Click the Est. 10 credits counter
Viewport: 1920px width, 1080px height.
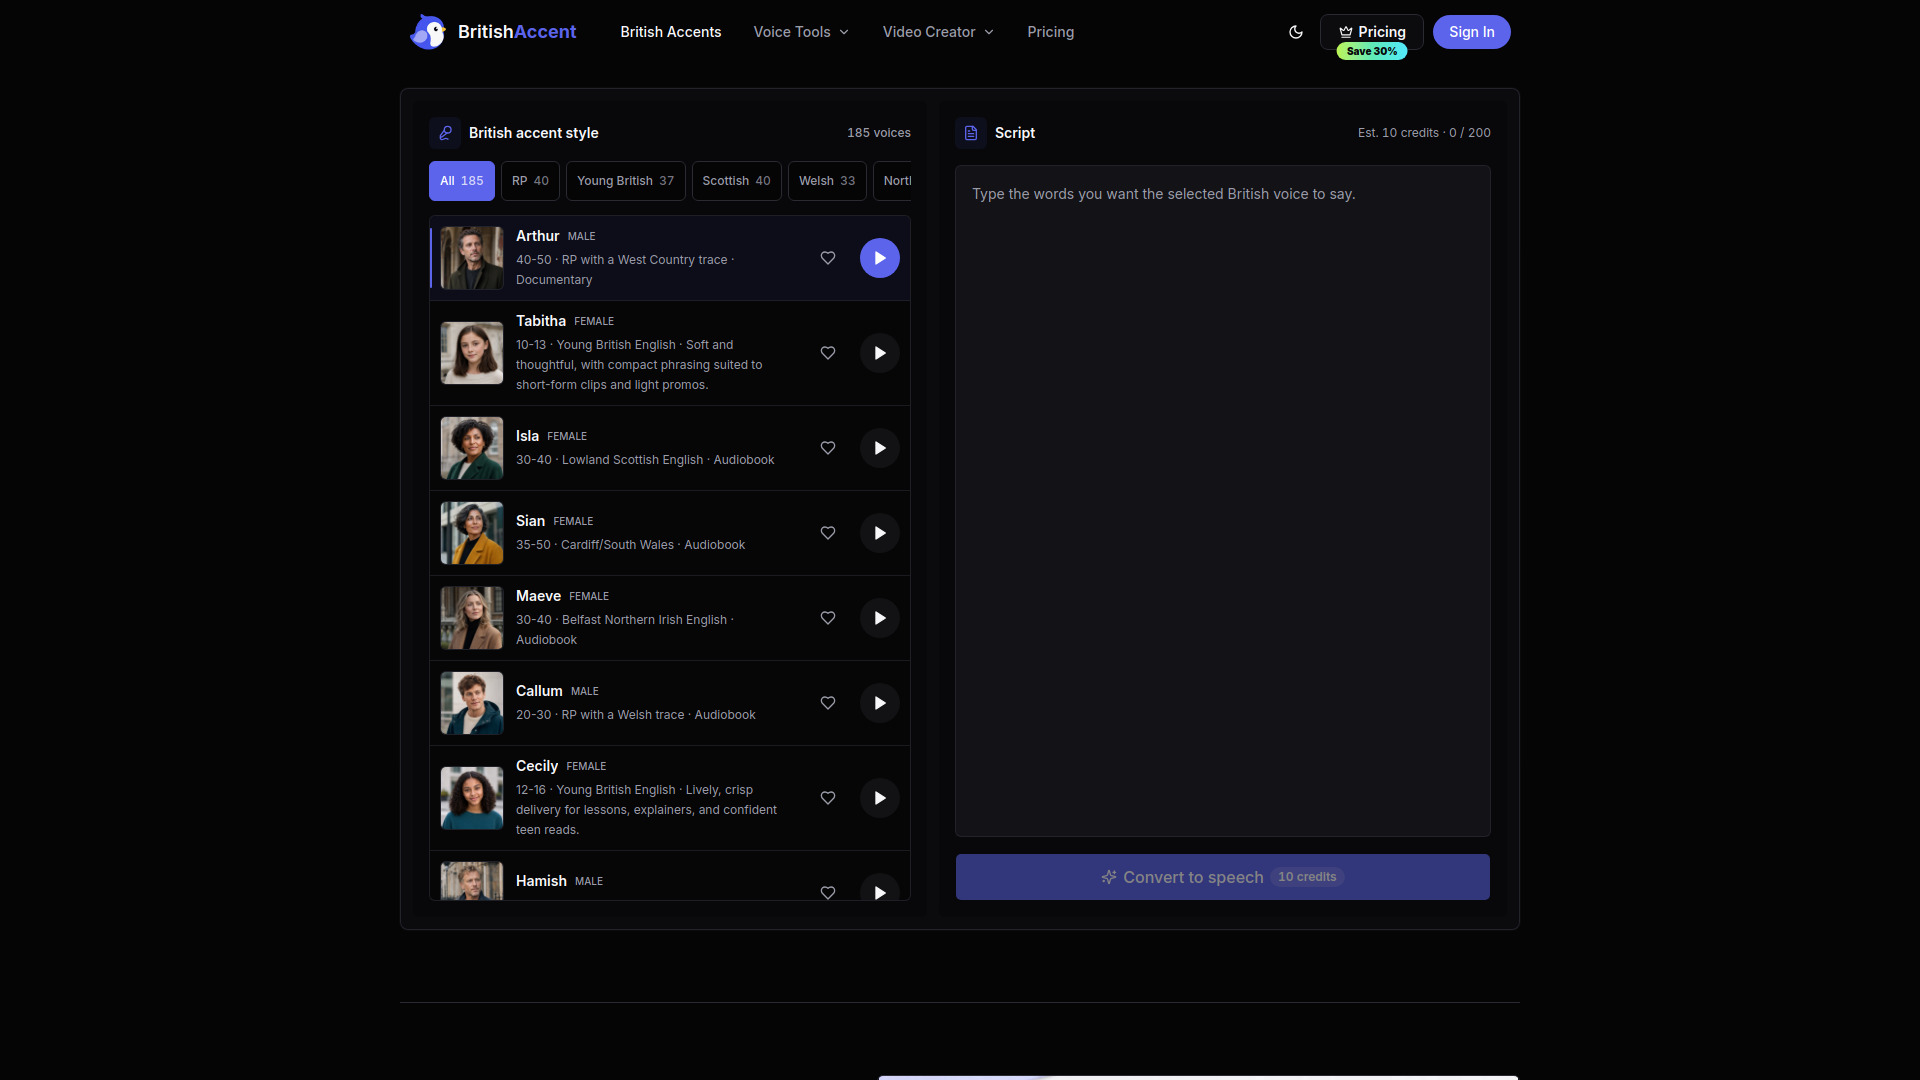pyautogui.click(x=1424, y=133)
